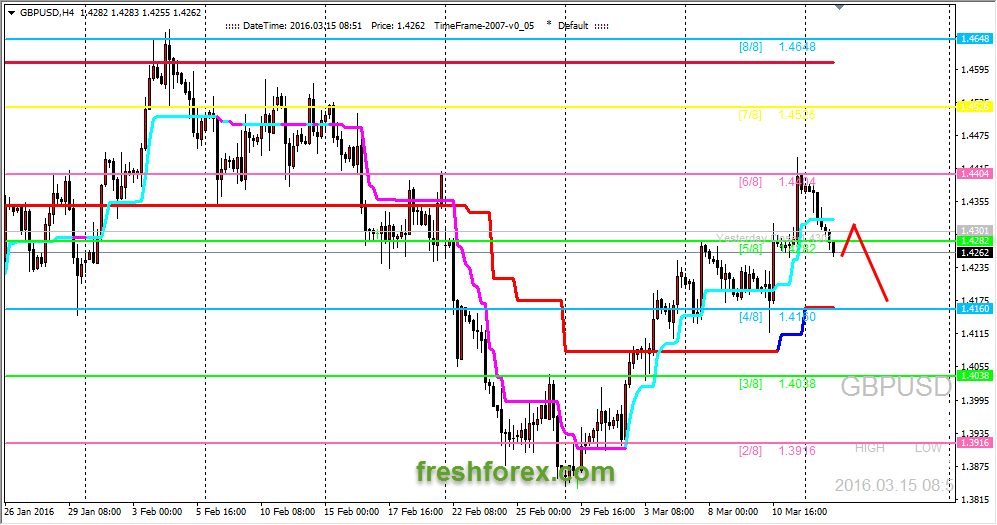Screen dimensions: 997x525
Task: Select the [8/8] Murrey level label
Action: tap(750, 47)
